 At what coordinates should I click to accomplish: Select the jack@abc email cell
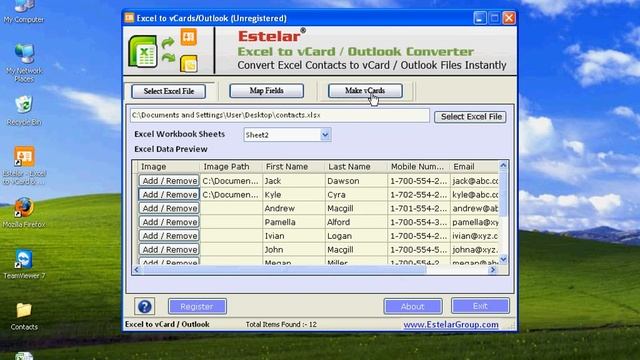474,181
